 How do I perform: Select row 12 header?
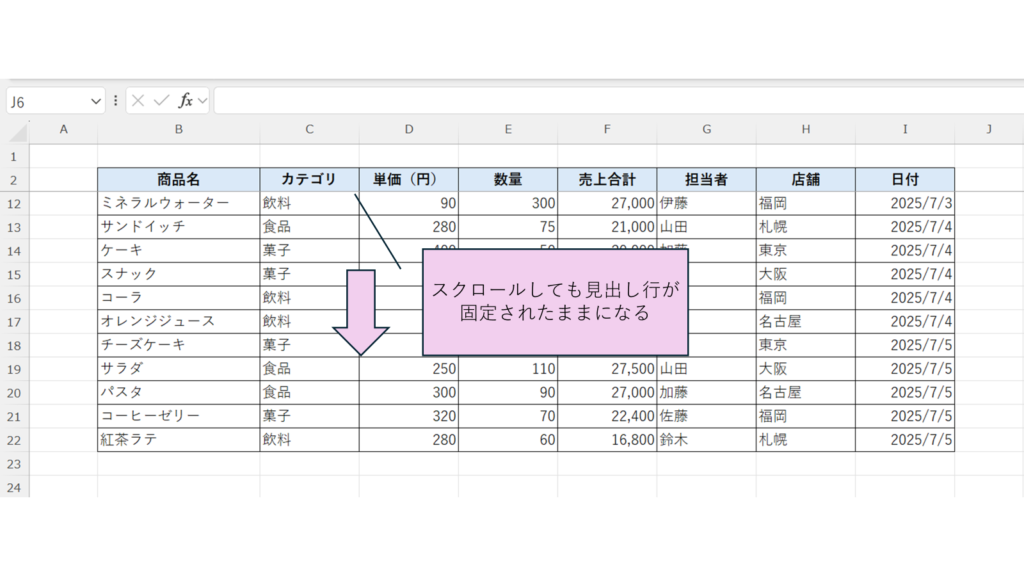[x=14, y=203]
